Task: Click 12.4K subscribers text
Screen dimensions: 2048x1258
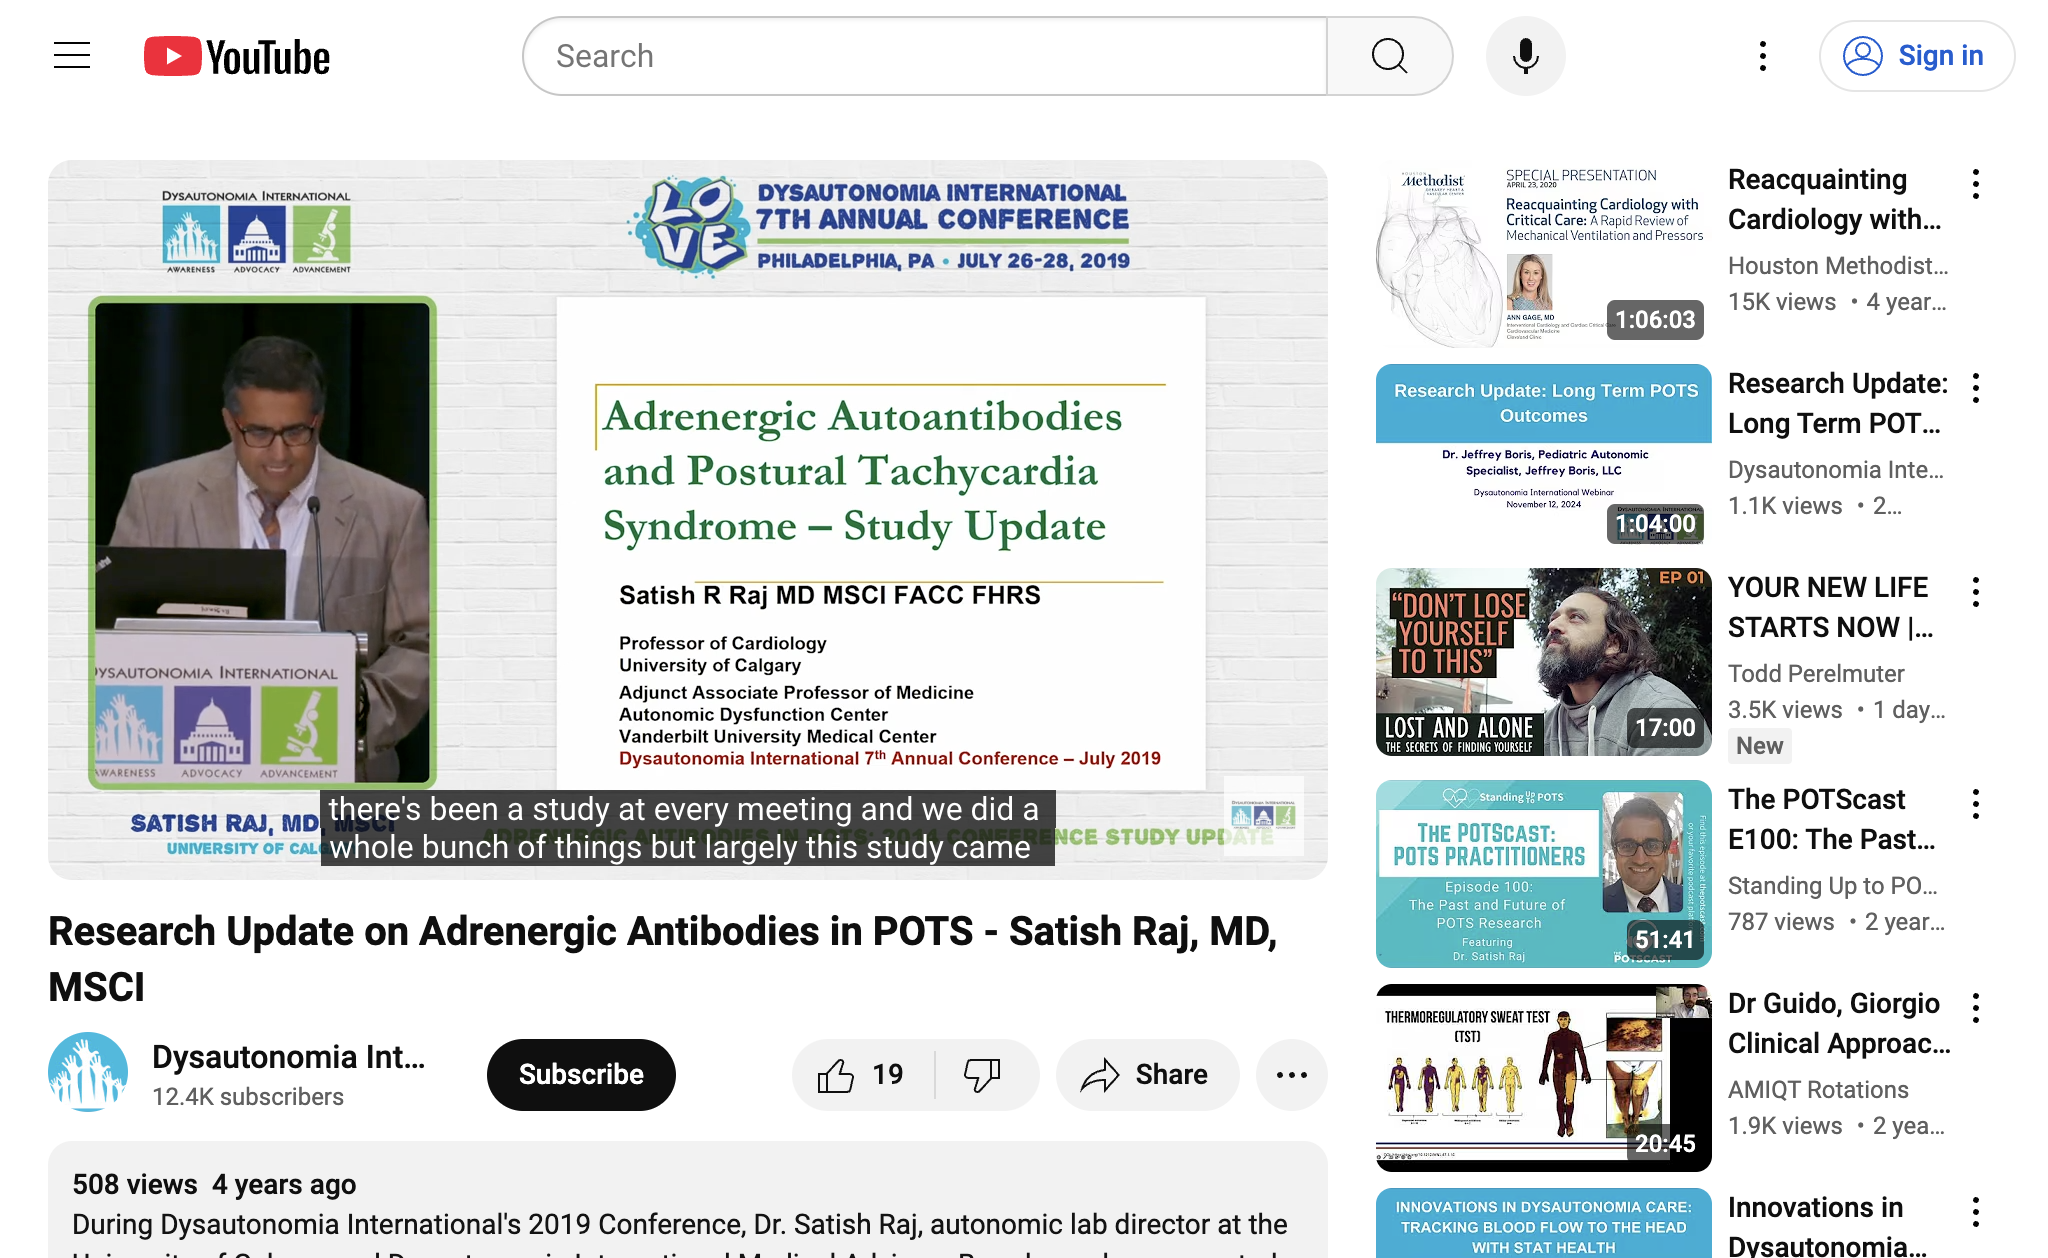Action: (x=248, y=1097)
